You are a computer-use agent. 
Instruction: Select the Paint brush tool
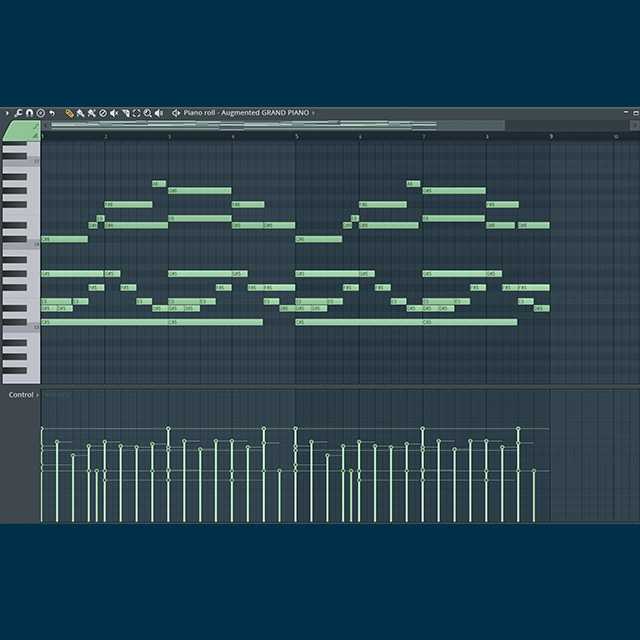(x=80, y=113)
